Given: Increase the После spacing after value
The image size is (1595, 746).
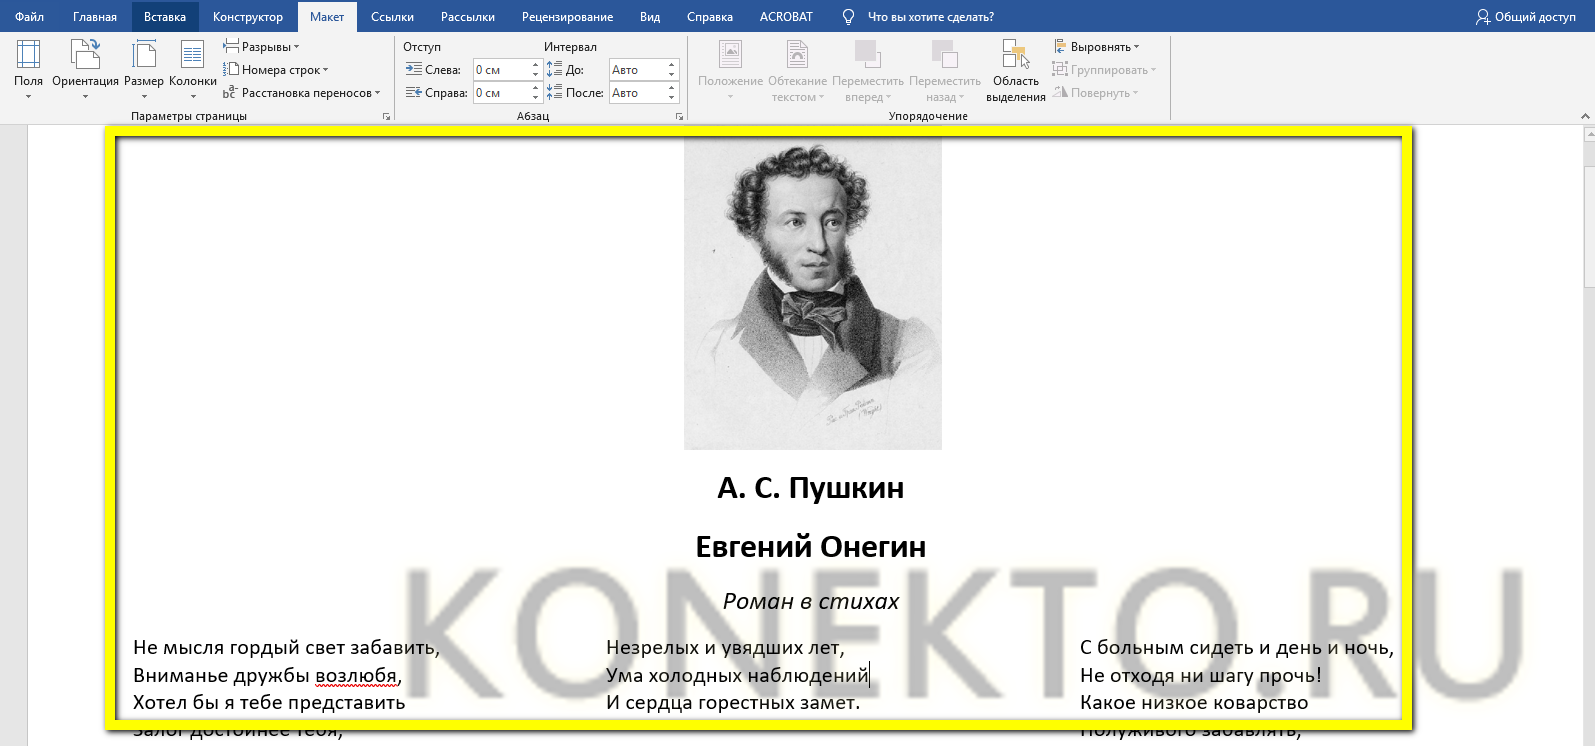Looking at the screenshot, I should pos(672,88).
